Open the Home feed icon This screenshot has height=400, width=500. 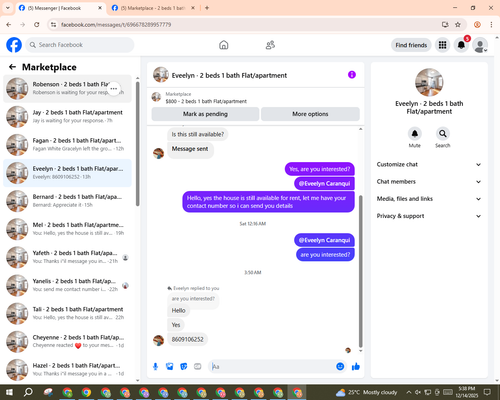[x=224, y=45]
